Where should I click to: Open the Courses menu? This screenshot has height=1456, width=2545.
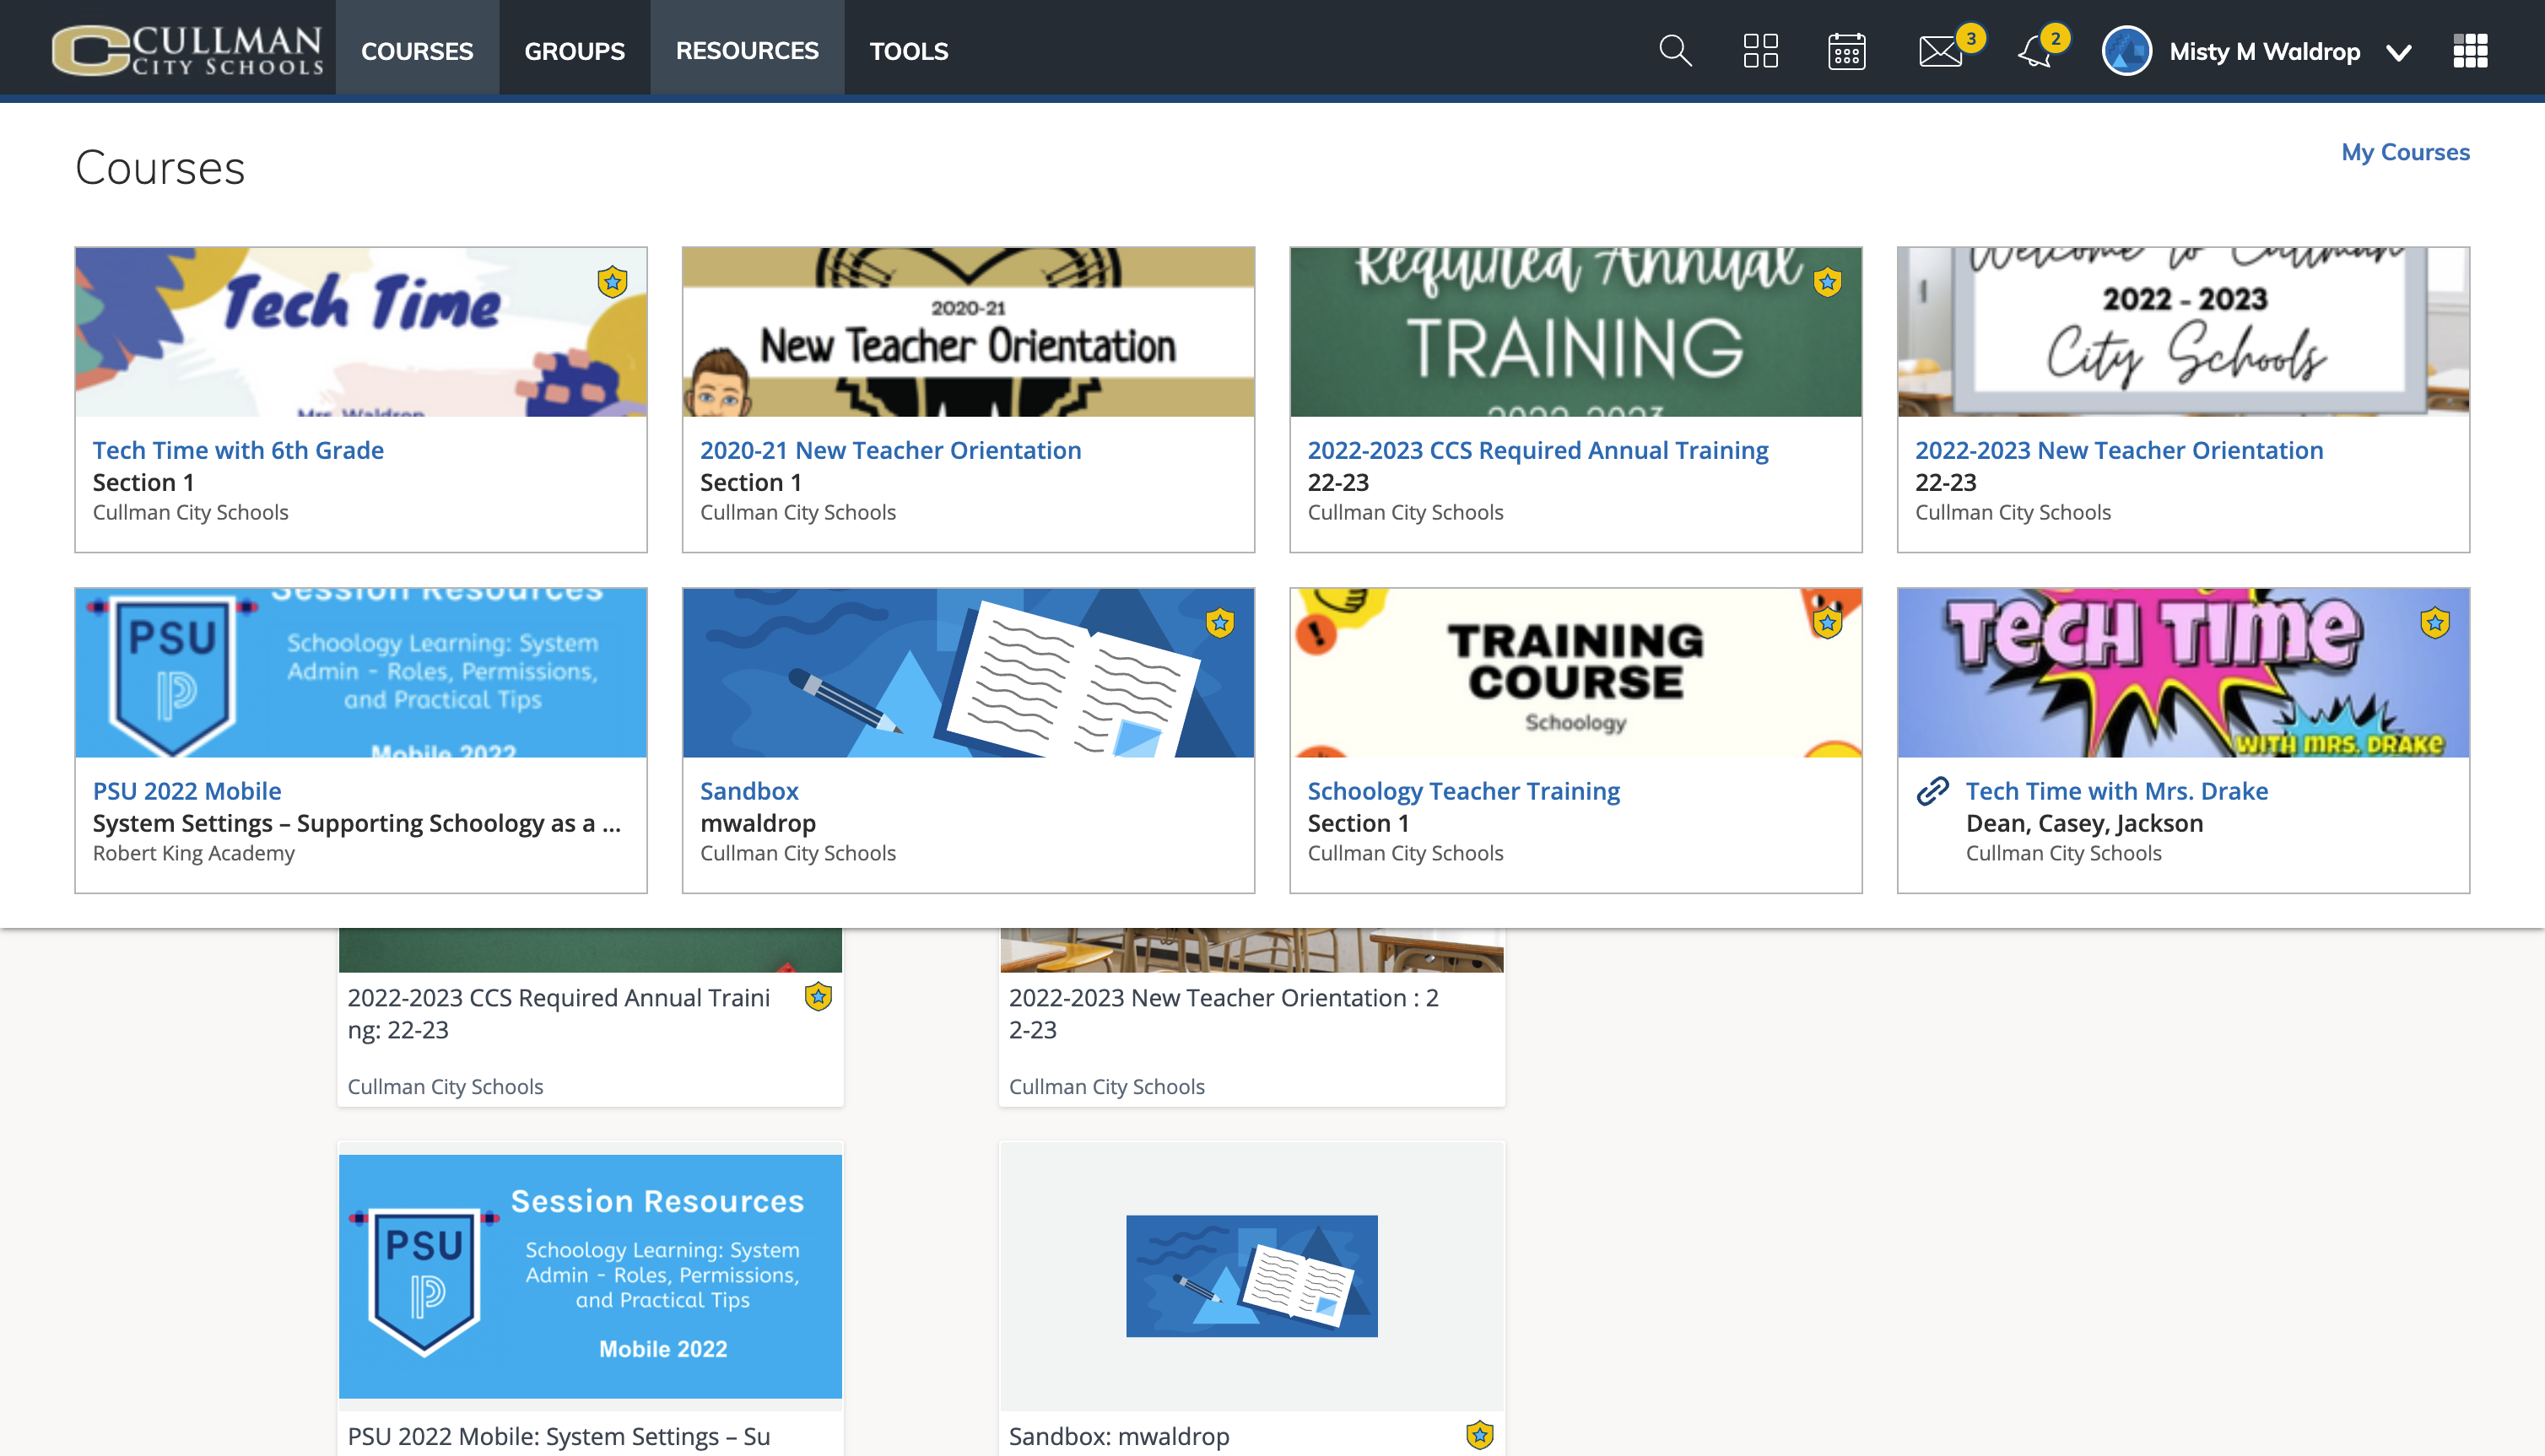[x=417, y=51]
